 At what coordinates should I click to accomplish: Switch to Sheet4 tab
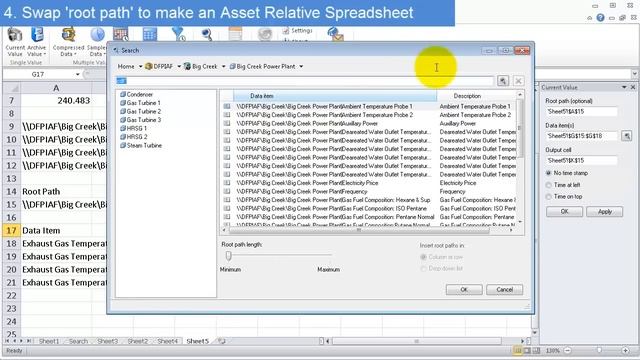167,341
